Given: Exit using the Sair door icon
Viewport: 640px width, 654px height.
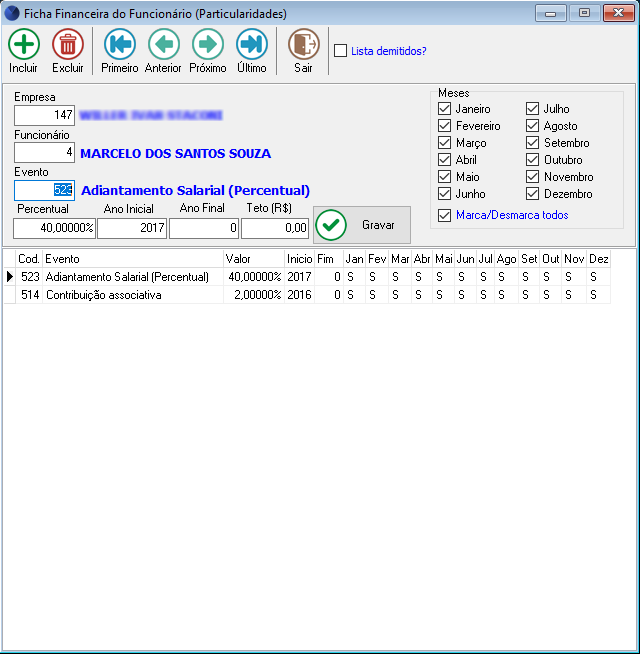Looking at the screenshot, I should point(303,45).
